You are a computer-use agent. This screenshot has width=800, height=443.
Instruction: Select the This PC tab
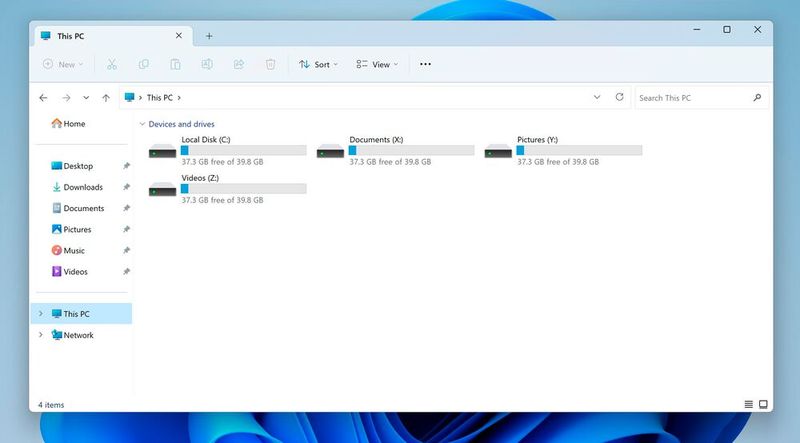113,36
